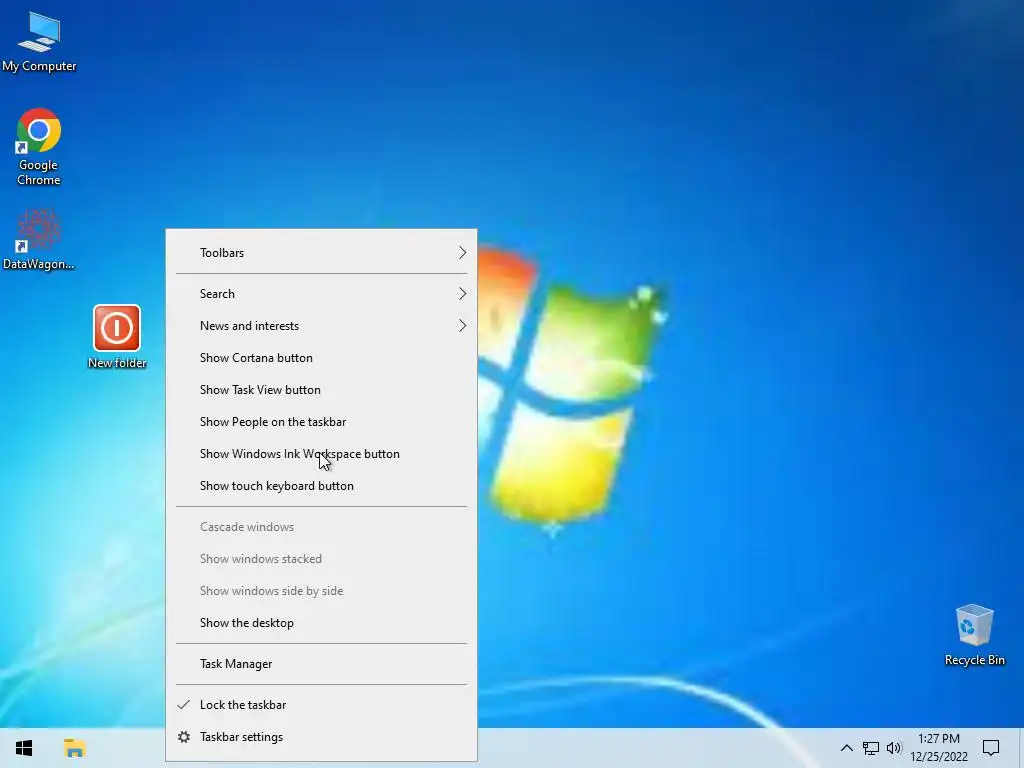This screenshot has height=768, width=1024.
Task: Toggle Show Windows Ink Workspace button
Action: pos(322,454)
